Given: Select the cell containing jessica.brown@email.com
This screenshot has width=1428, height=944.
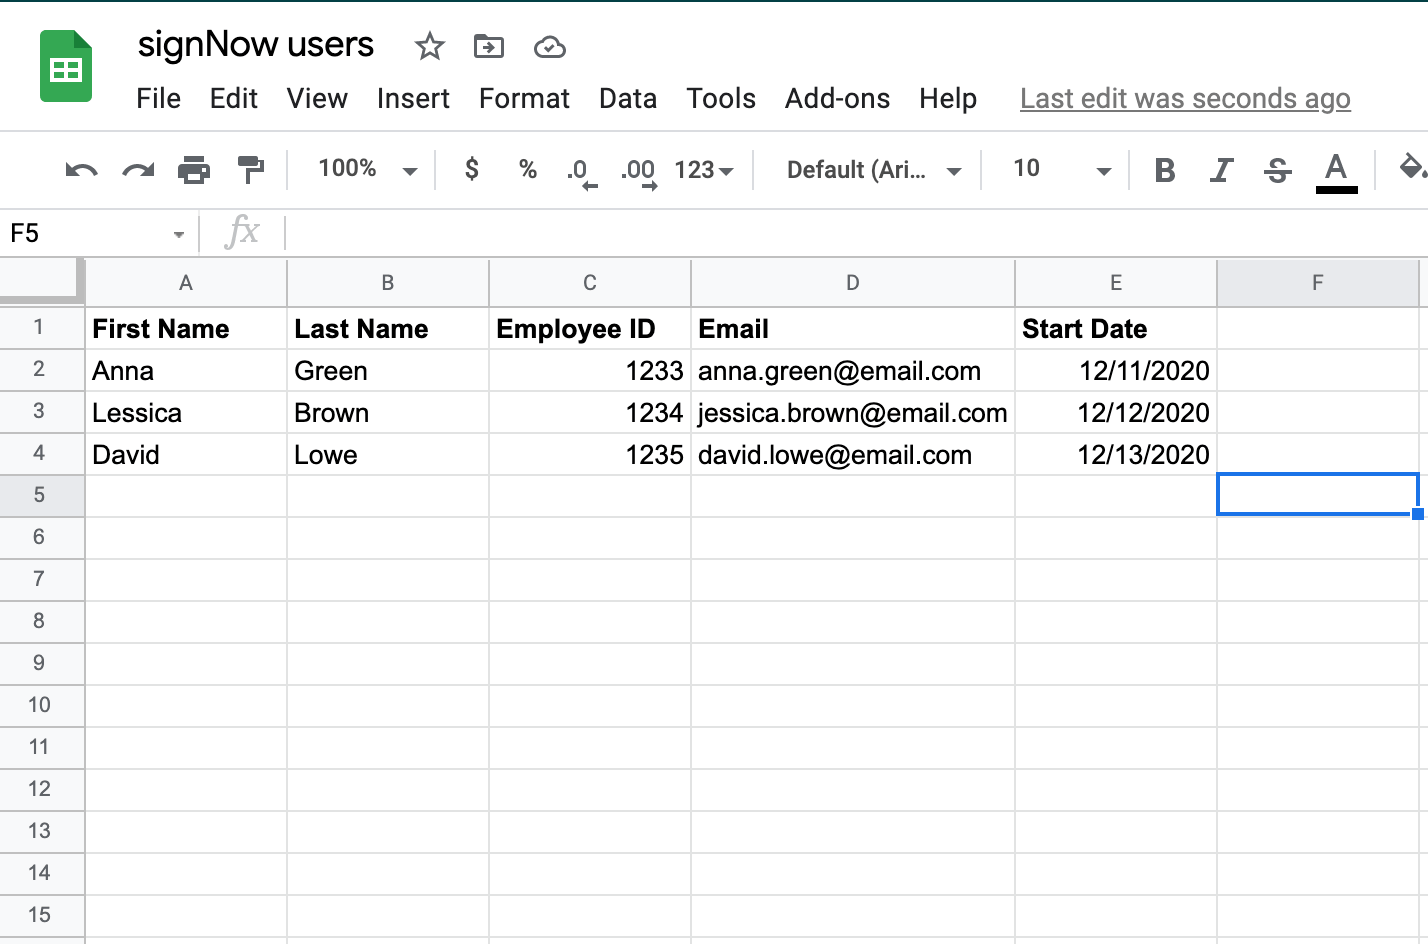Looking at the screenshot, I should [852, 412].
